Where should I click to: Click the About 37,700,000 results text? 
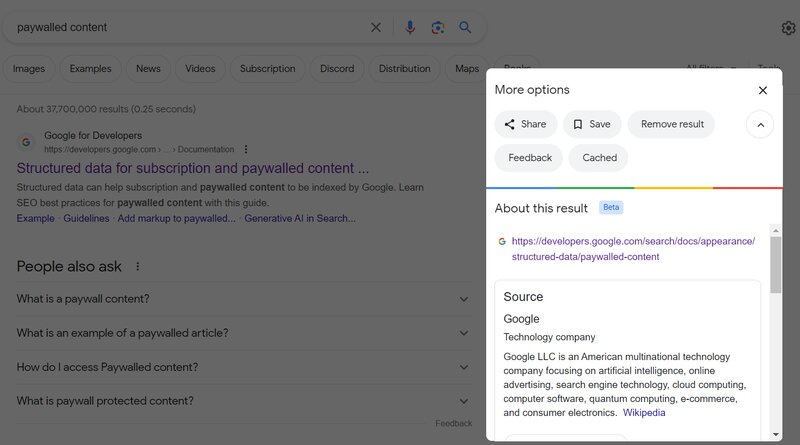106,109
